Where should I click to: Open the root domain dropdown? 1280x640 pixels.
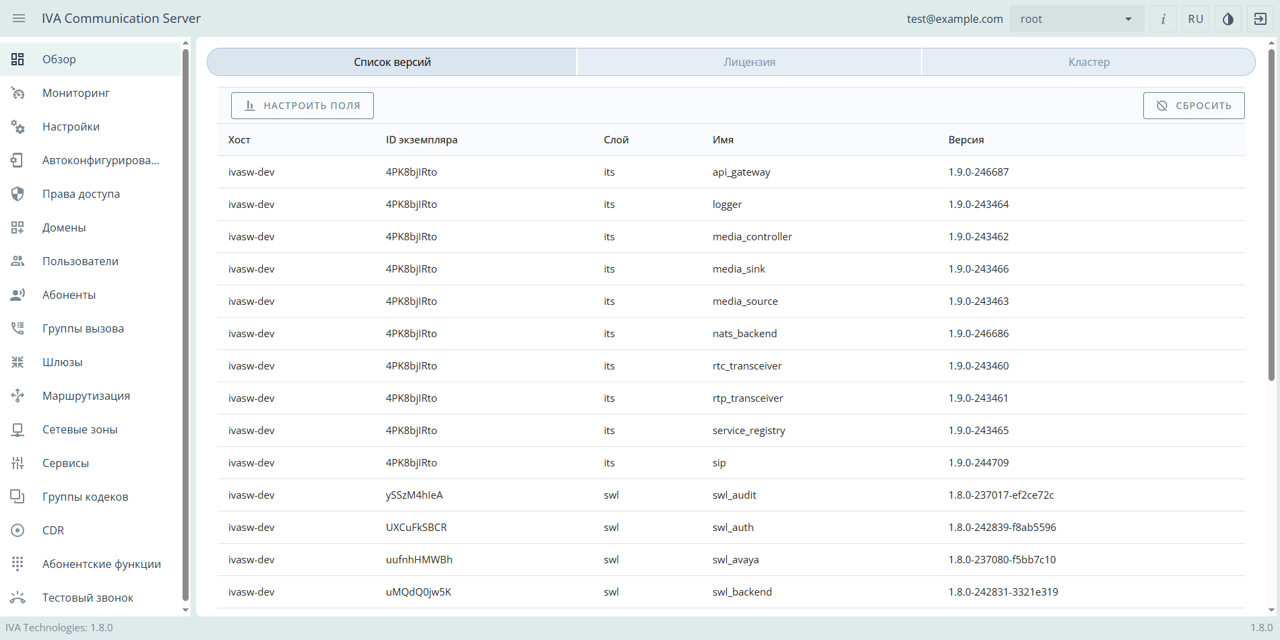click(x=1075, y=19)
